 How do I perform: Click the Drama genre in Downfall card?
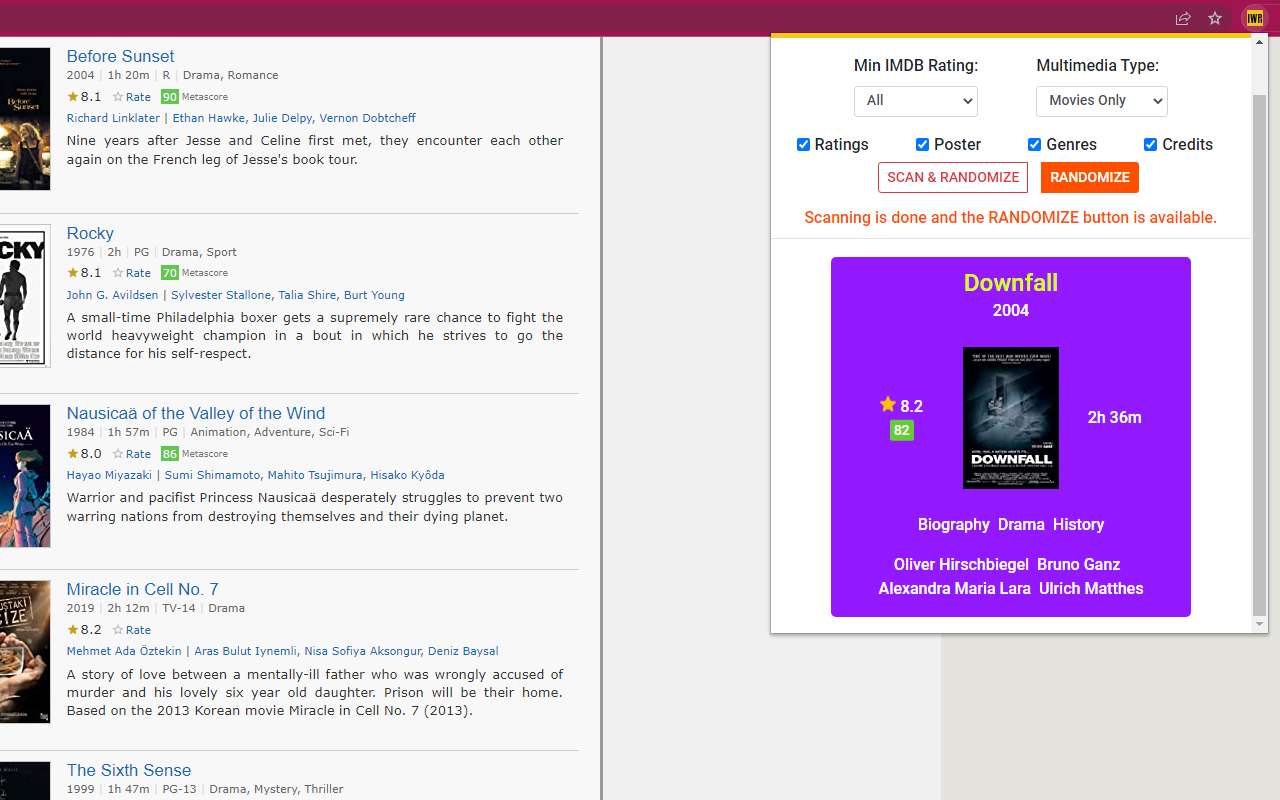(1021, 525)
